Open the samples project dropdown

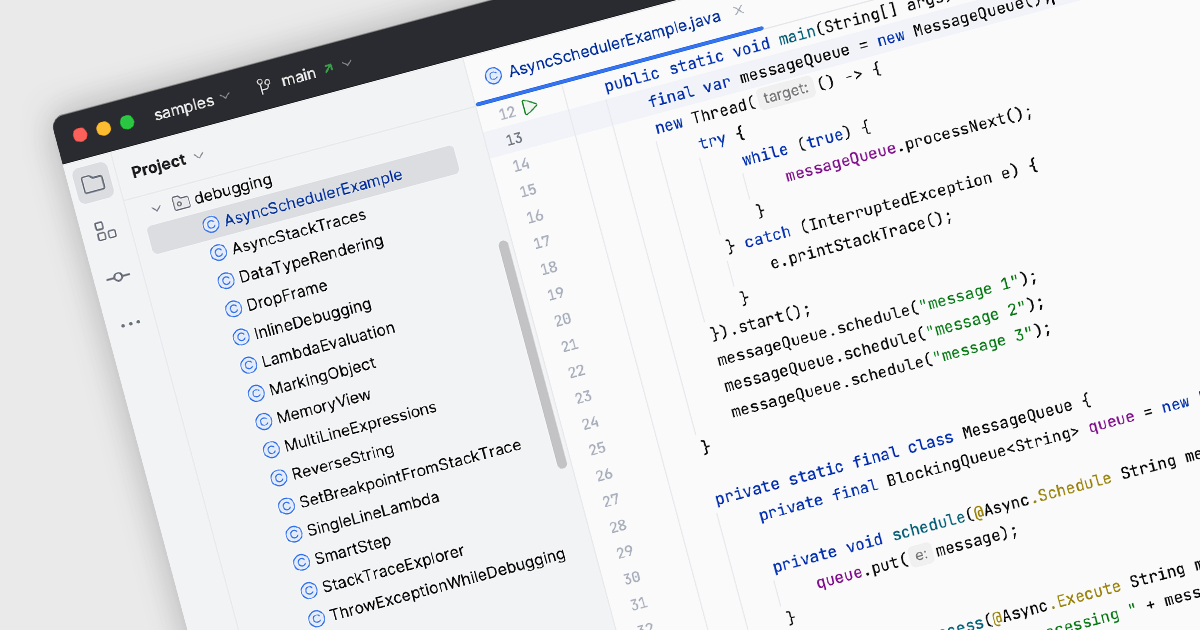coord(191,102)
